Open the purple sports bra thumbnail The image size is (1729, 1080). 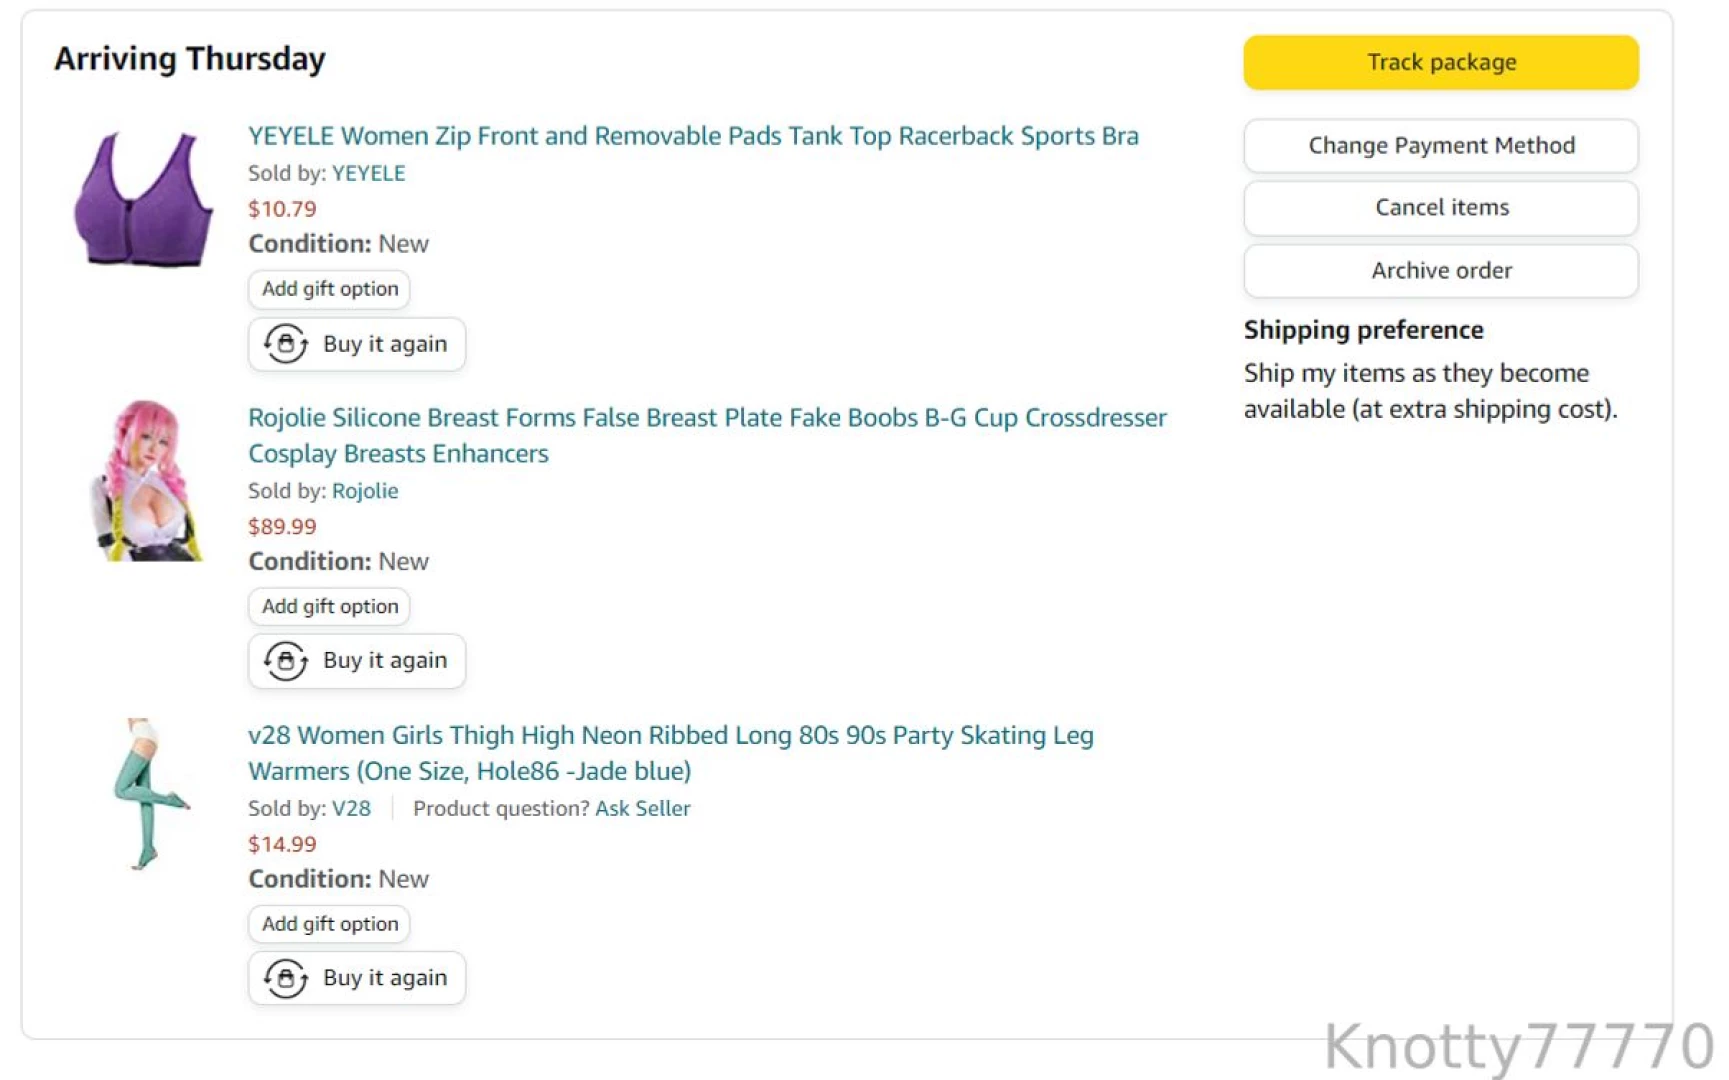pos(143,199)
